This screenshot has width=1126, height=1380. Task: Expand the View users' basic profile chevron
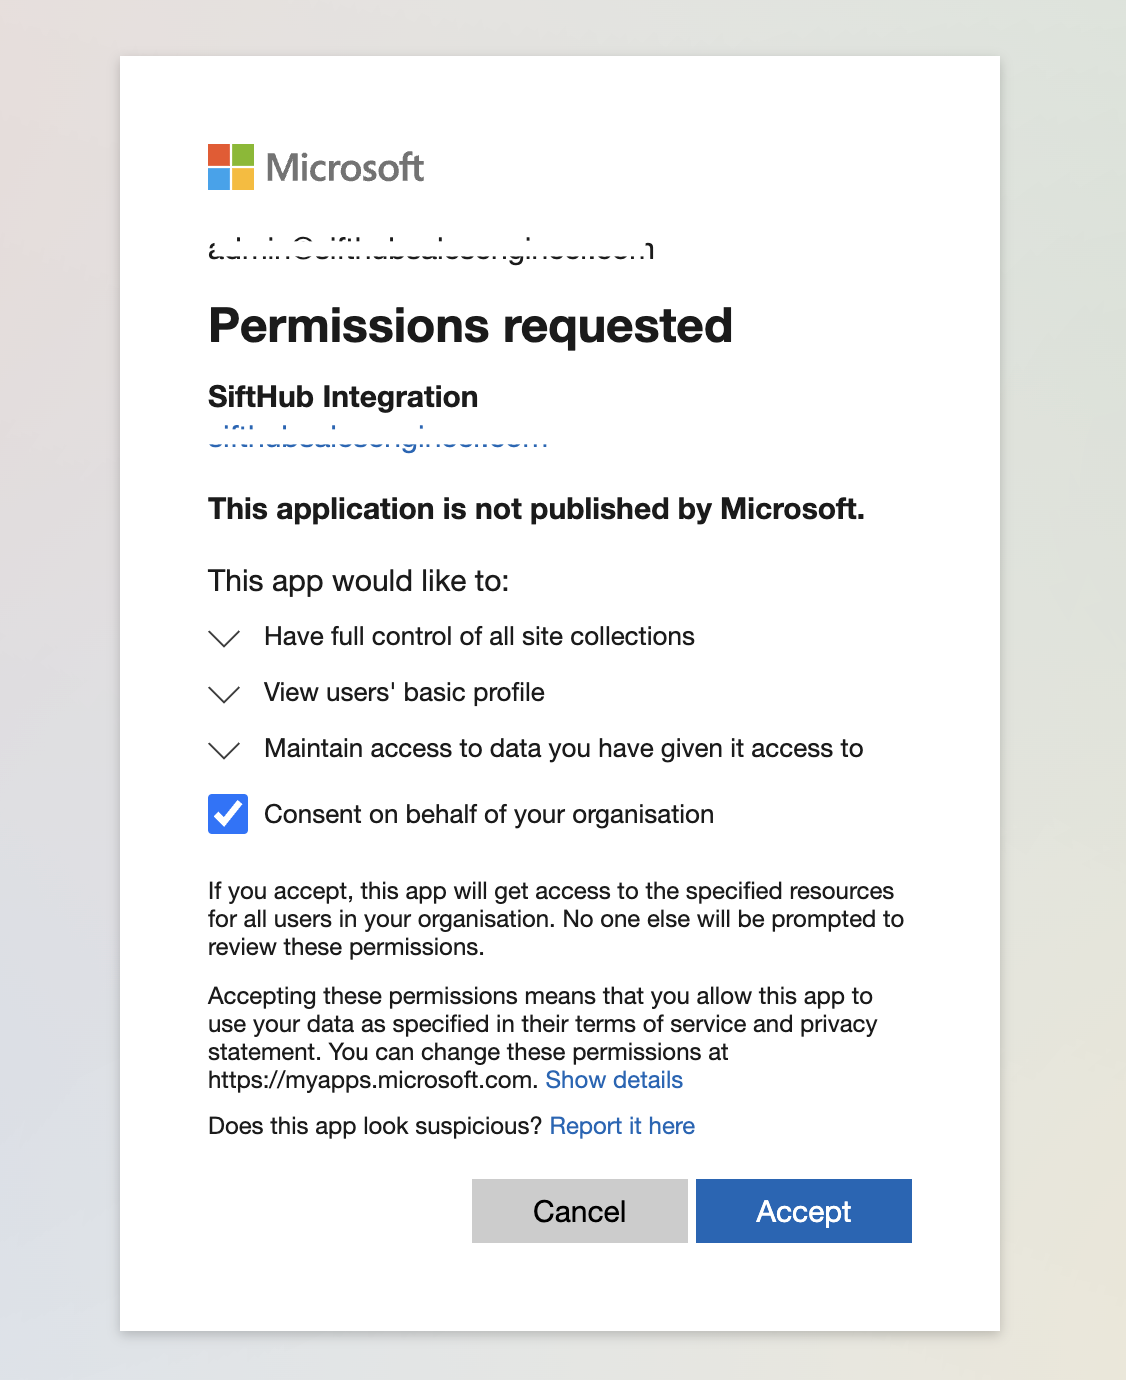(224, 694)
